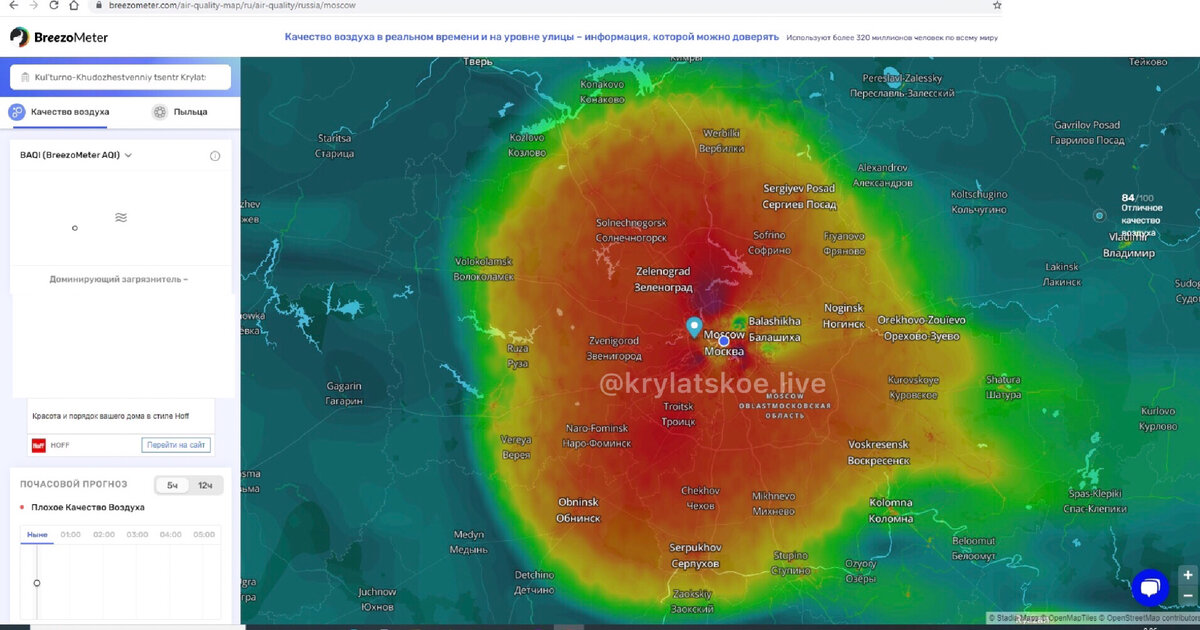Viewport: 1200px width, 630px height.
Task: Click the padlock site-info icon
Action: (97, 6)
